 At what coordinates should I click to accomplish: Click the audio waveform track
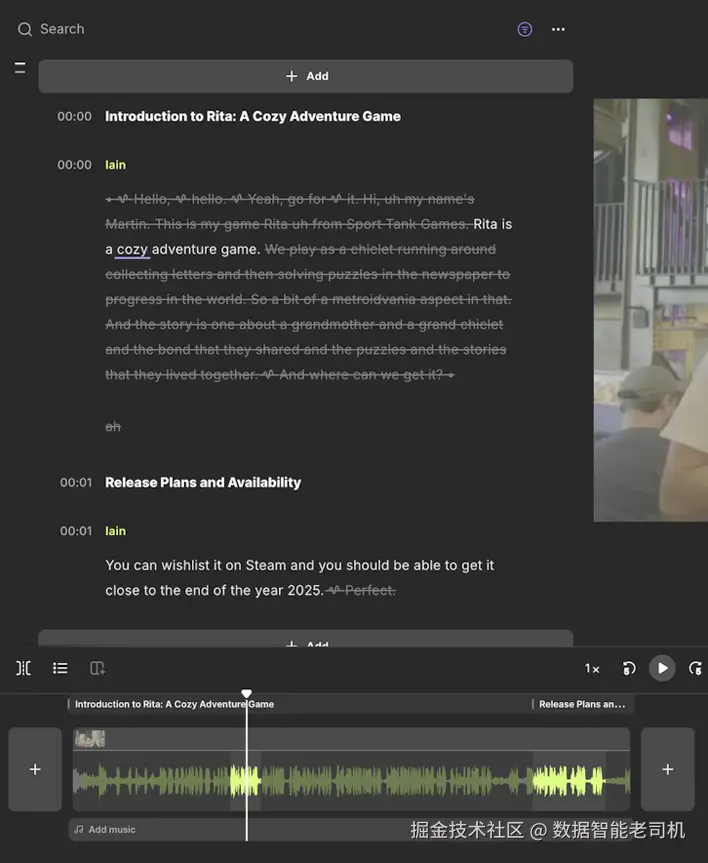[x=352, y=780]
